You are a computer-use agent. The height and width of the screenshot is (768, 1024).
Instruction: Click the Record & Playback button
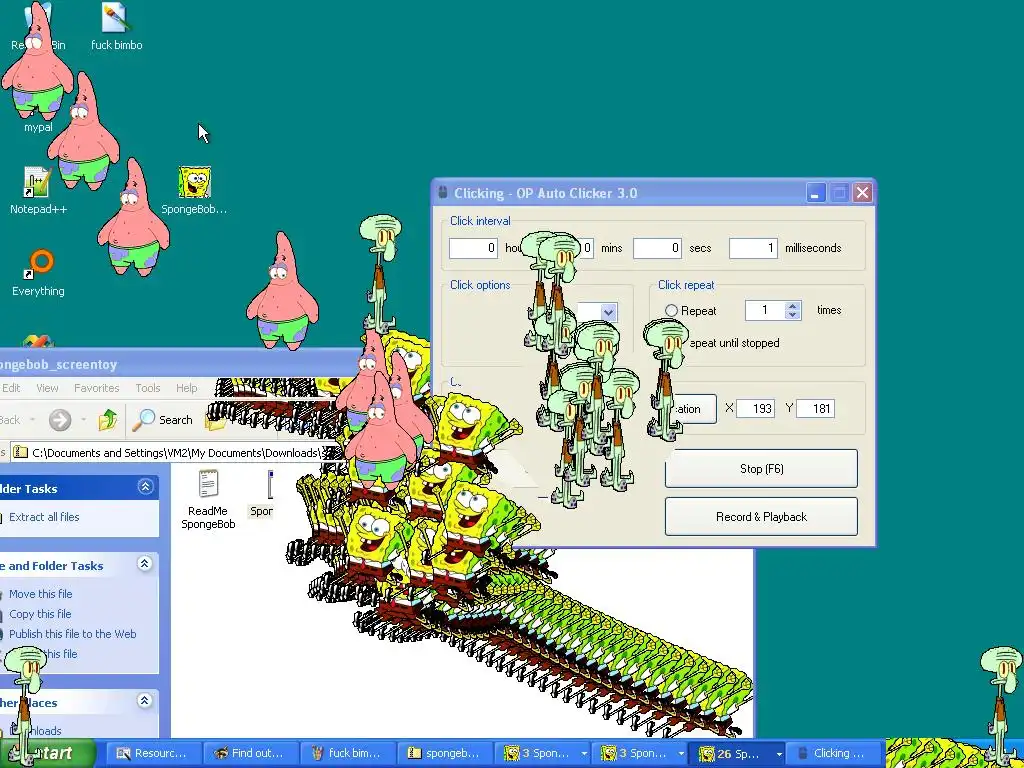point(761,517)
